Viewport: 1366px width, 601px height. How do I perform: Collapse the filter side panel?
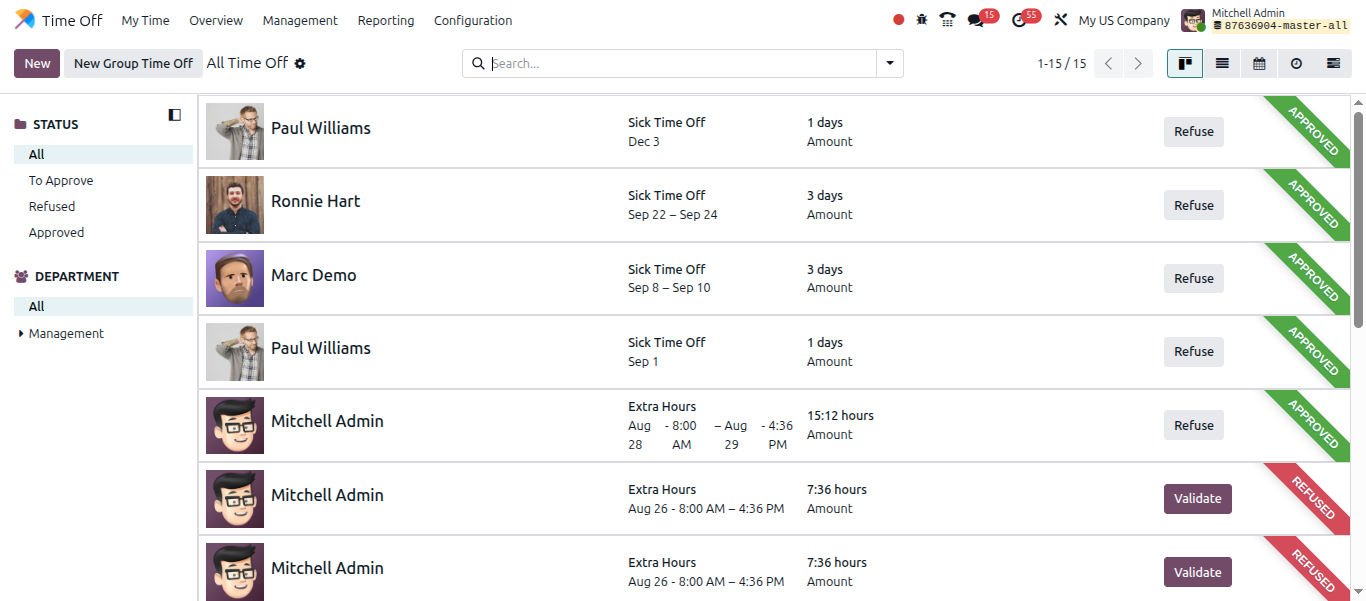pos(175,115)
